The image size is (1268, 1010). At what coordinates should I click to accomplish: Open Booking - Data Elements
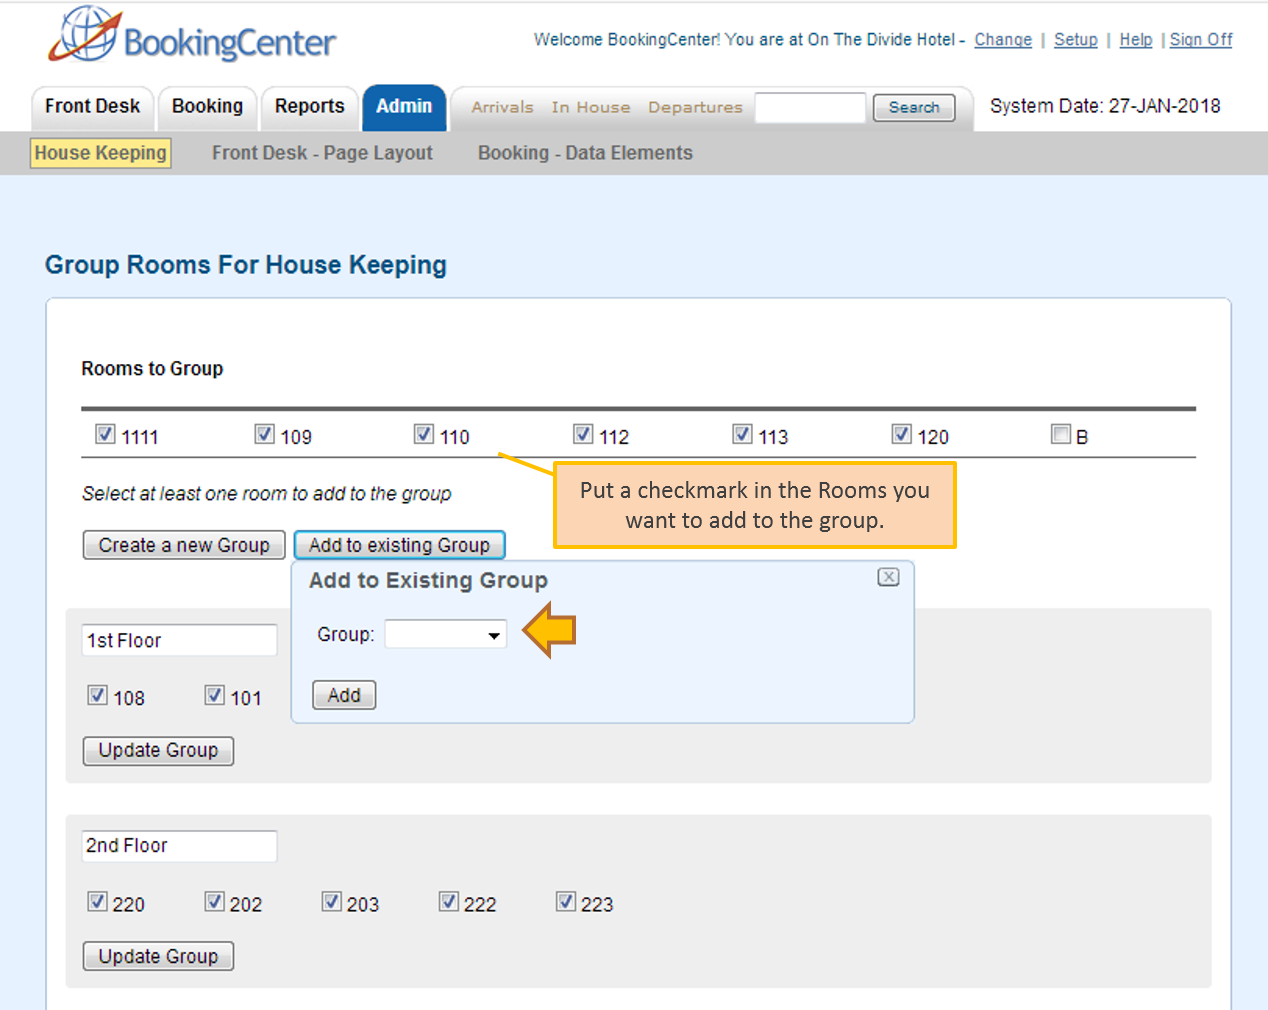585,153
